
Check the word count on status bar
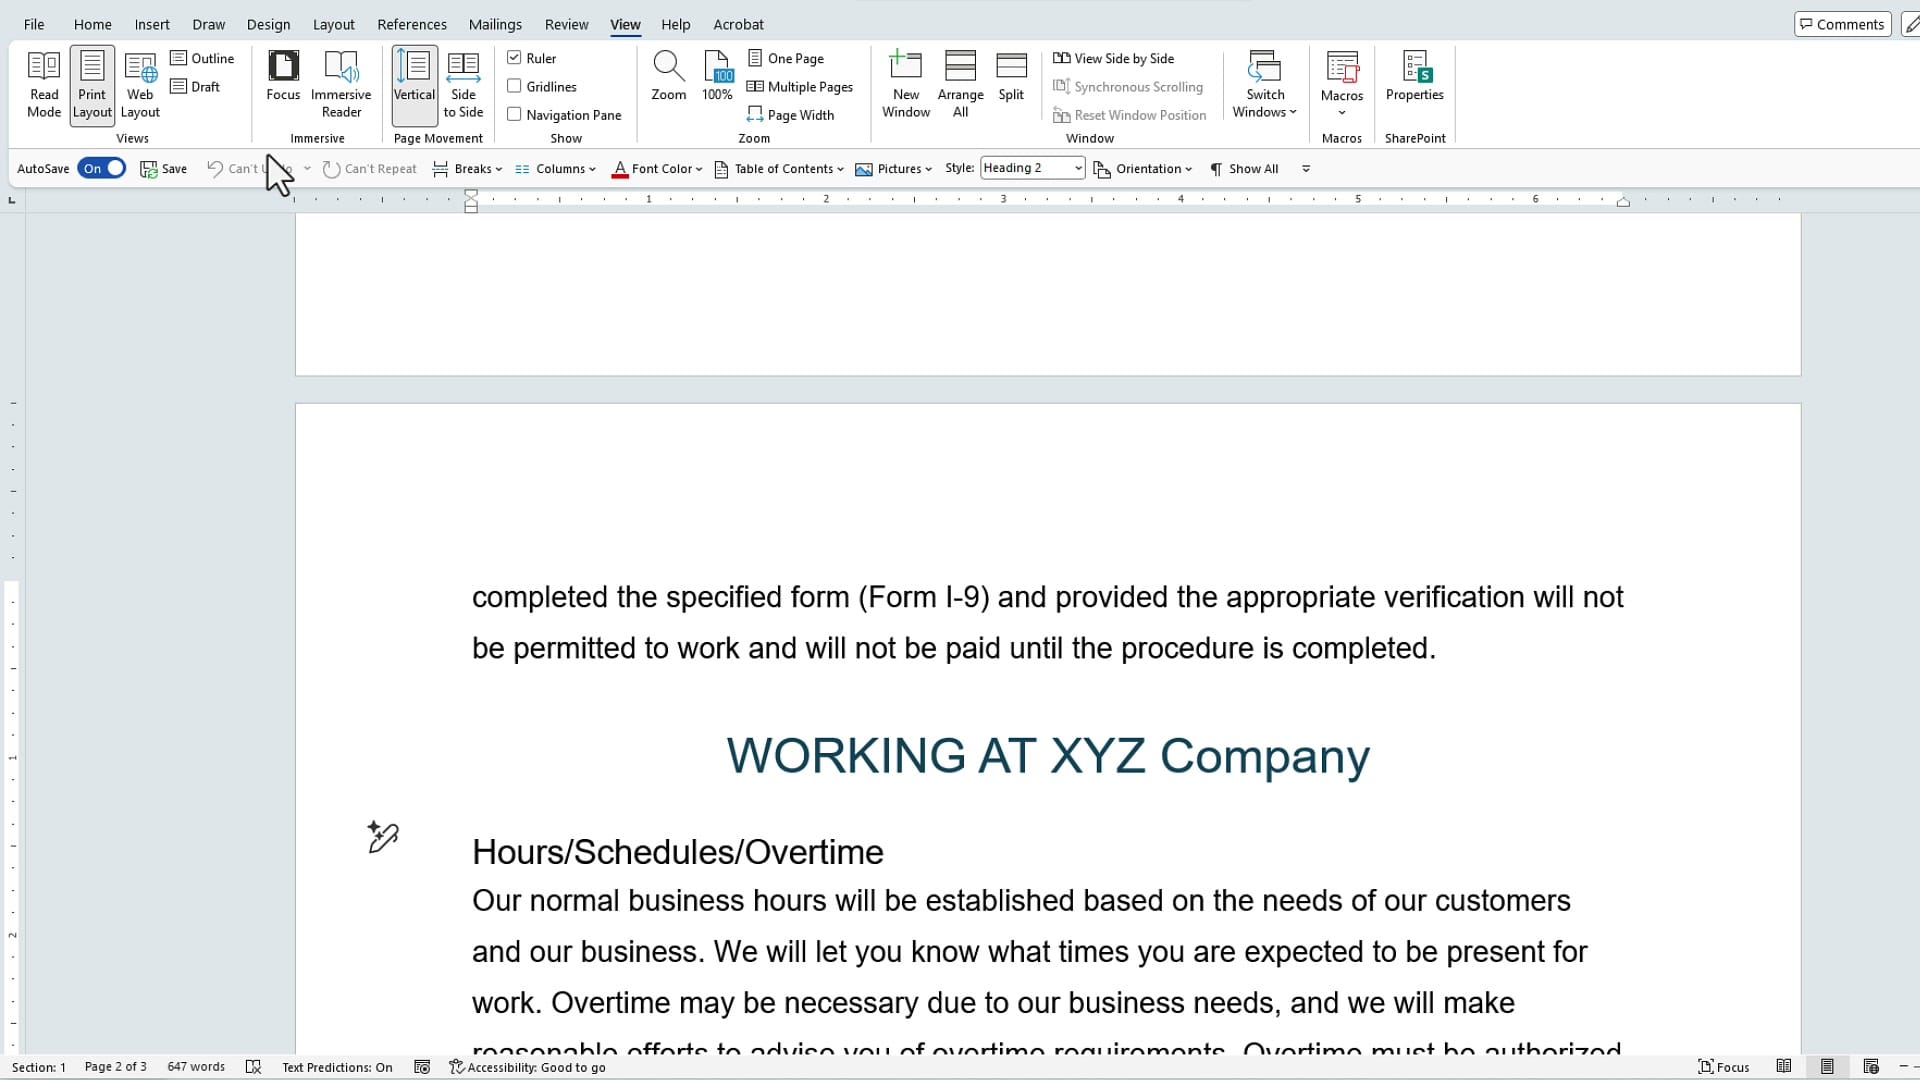pyautogui.click(x=196, y=1067)
